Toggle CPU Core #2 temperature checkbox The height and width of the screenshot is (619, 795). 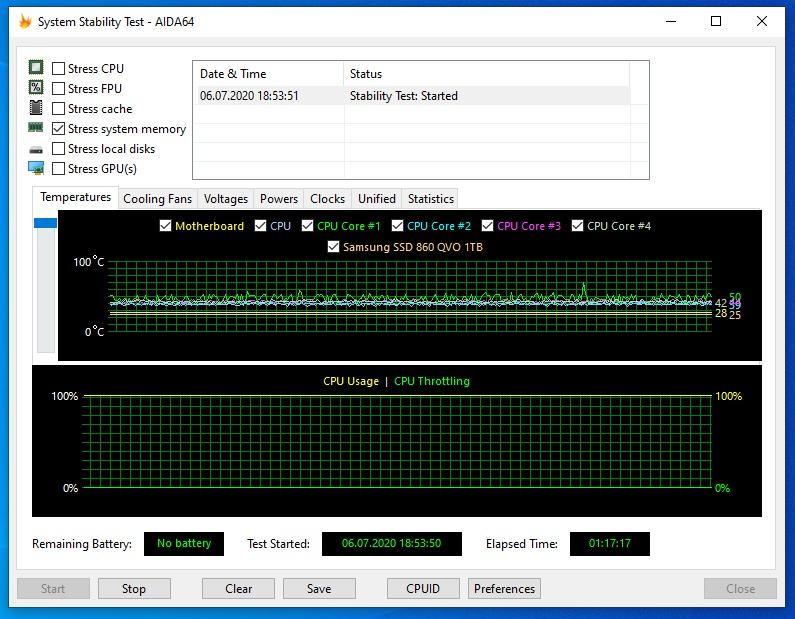pos(398,226)
